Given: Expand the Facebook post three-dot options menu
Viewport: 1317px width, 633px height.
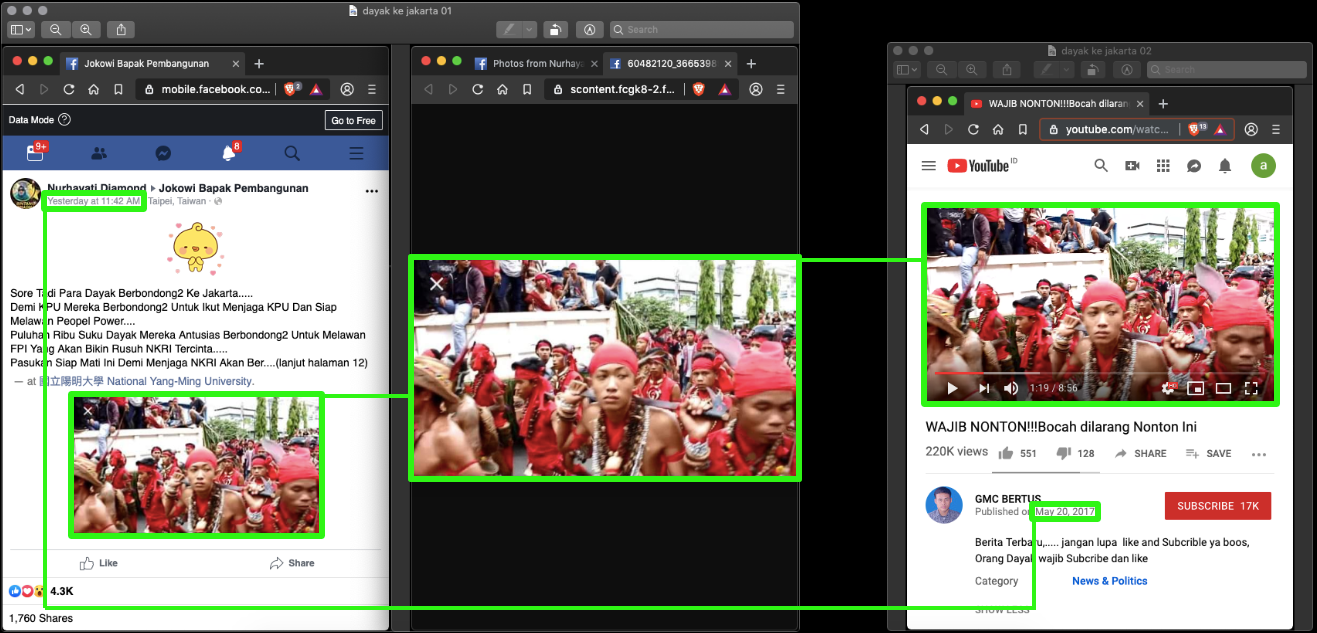Looking at the screenshot, I should point(372,191).
